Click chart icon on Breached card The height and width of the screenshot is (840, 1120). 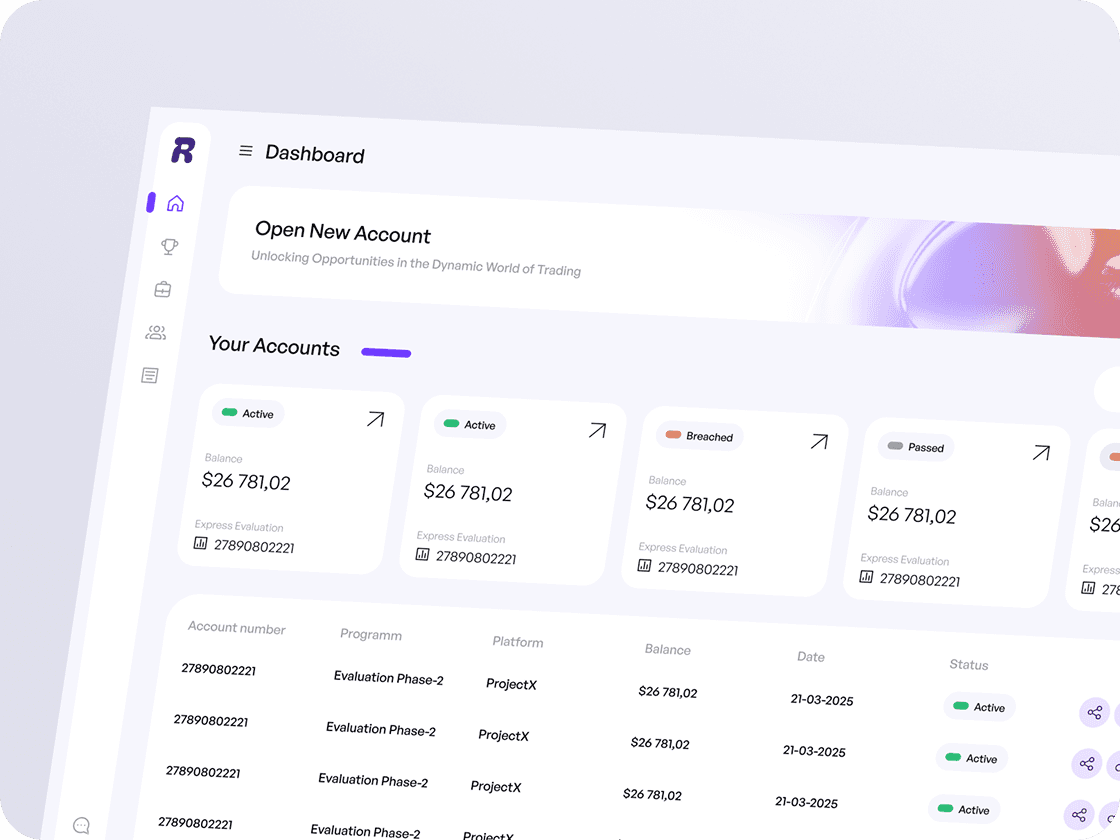click(644, 566)
